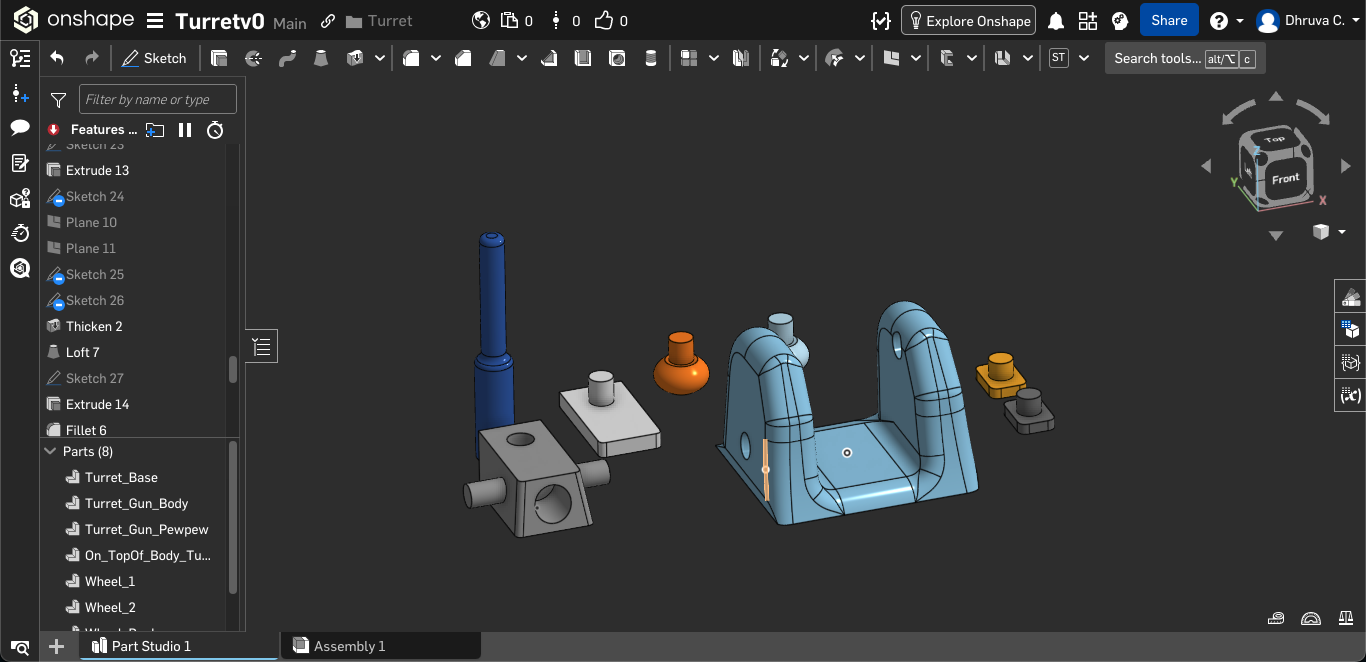Open the dropdown next to Draft tool
Viewport: 1366px width, 662px height.
pyautogui.click(x=523, y=58)
